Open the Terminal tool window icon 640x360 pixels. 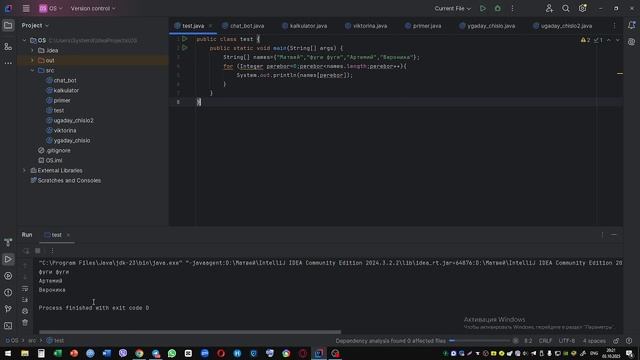tap(8, 326)
